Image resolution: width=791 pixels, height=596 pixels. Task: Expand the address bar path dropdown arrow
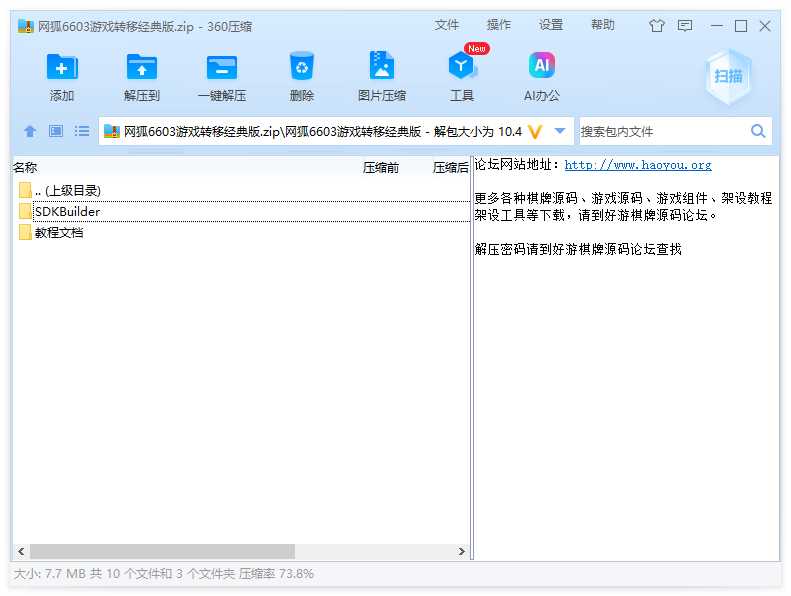pos(559,131)
